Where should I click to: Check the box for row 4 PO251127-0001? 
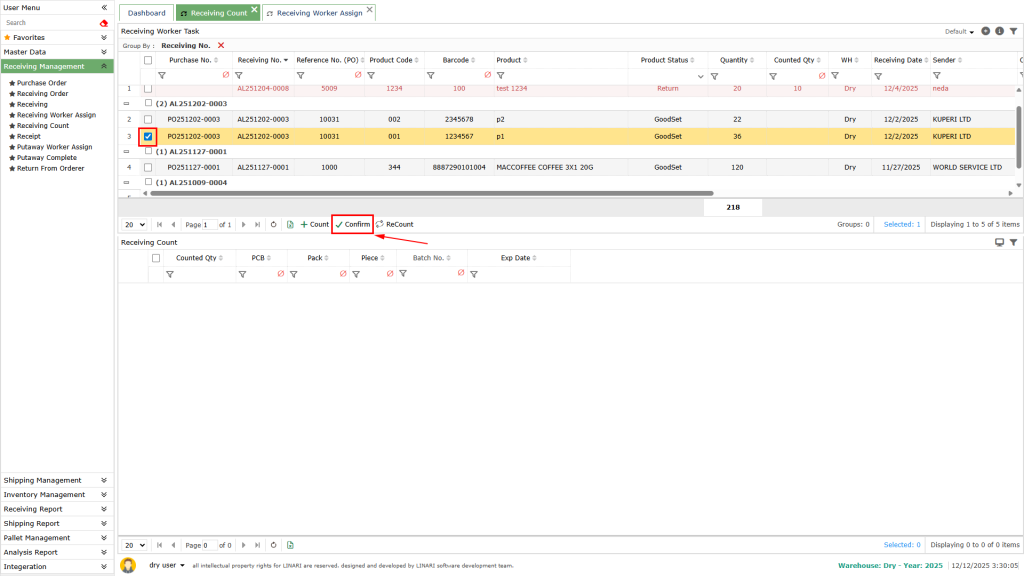point(148,167)
